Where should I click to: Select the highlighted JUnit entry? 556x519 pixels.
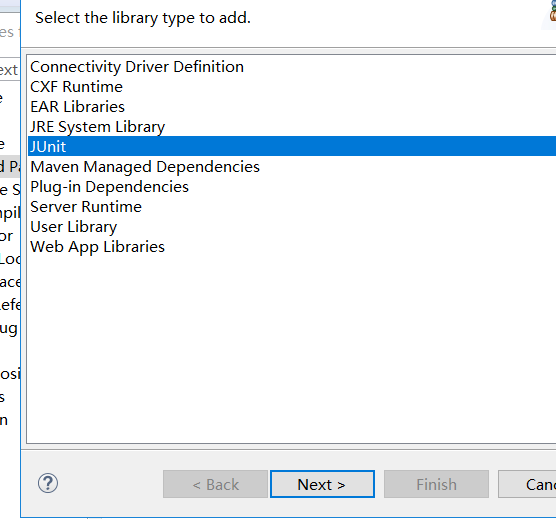pos(291,146)
